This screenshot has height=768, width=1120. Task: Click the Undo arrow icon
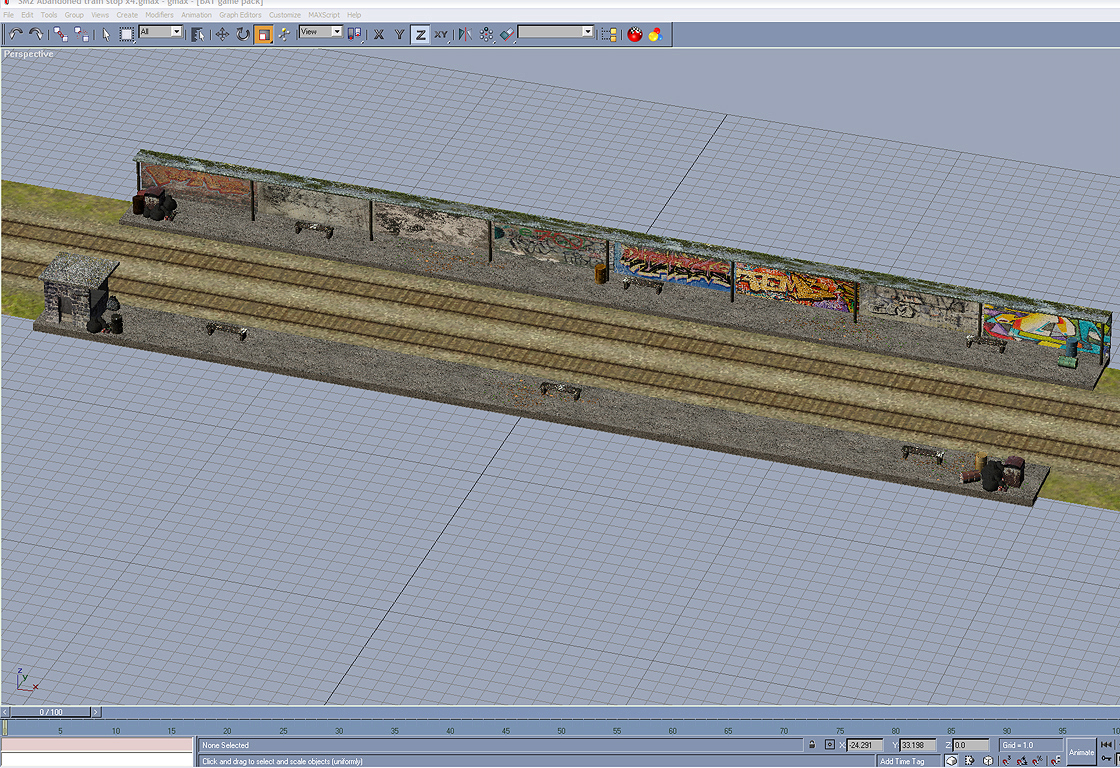click(x=16, y=34)
